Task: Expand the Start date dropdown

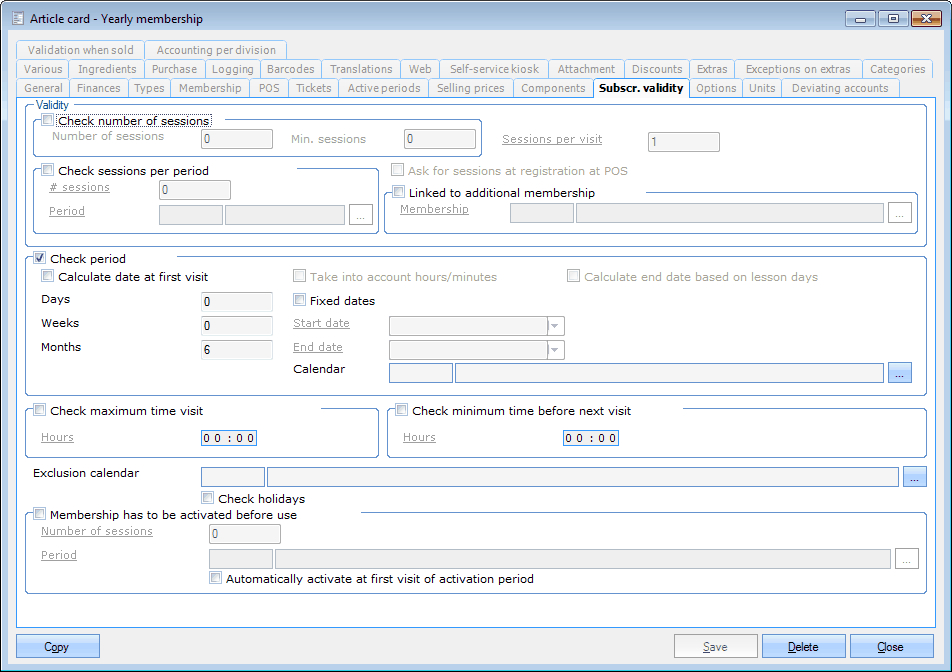Action: 556,326
